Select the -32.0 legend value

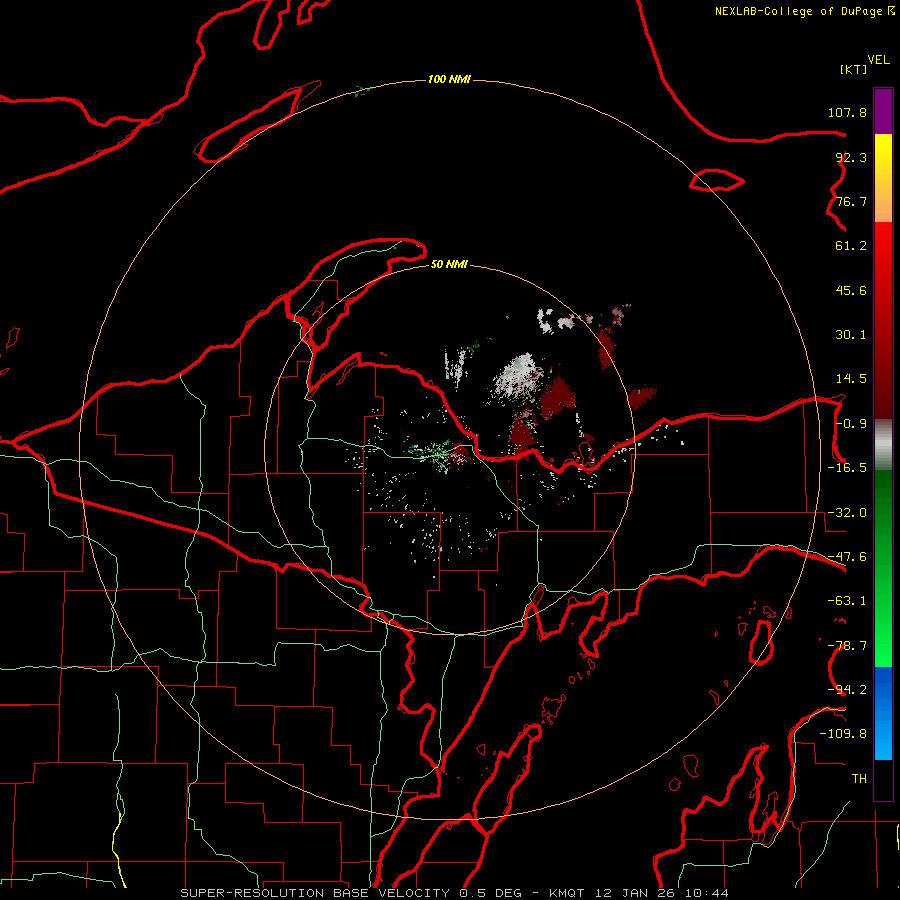pos(847,513)
